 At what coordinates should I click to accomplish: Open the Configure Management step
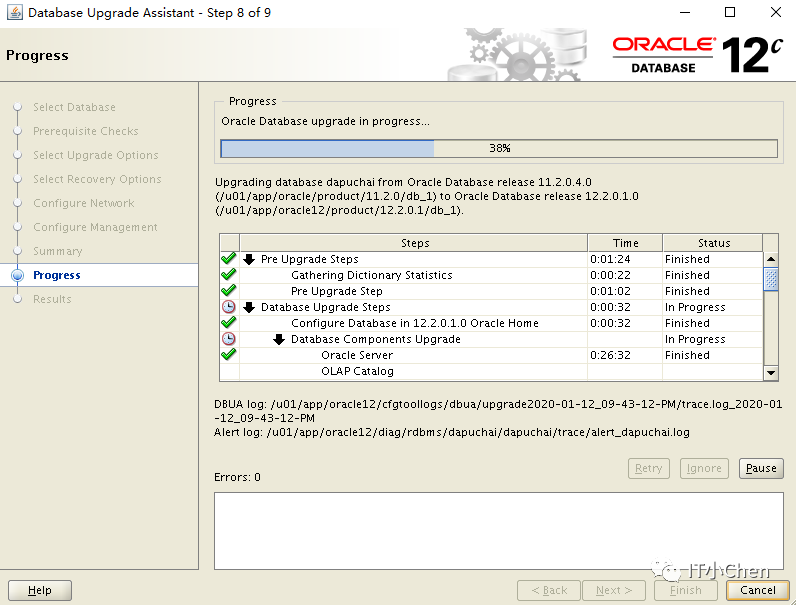pos(95,227)
